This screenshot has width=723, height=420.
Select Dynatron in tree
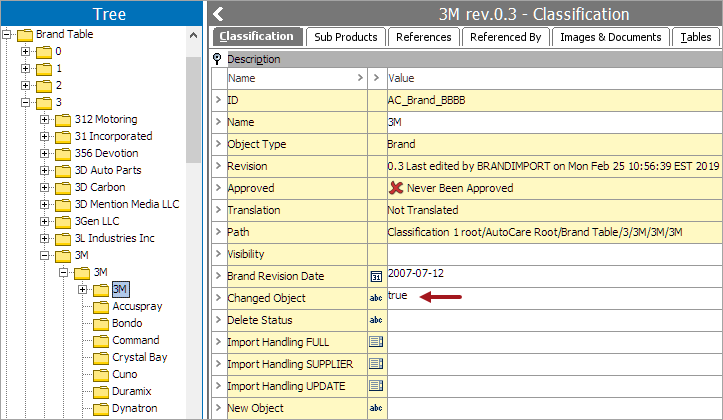click(x=135, y=408)
